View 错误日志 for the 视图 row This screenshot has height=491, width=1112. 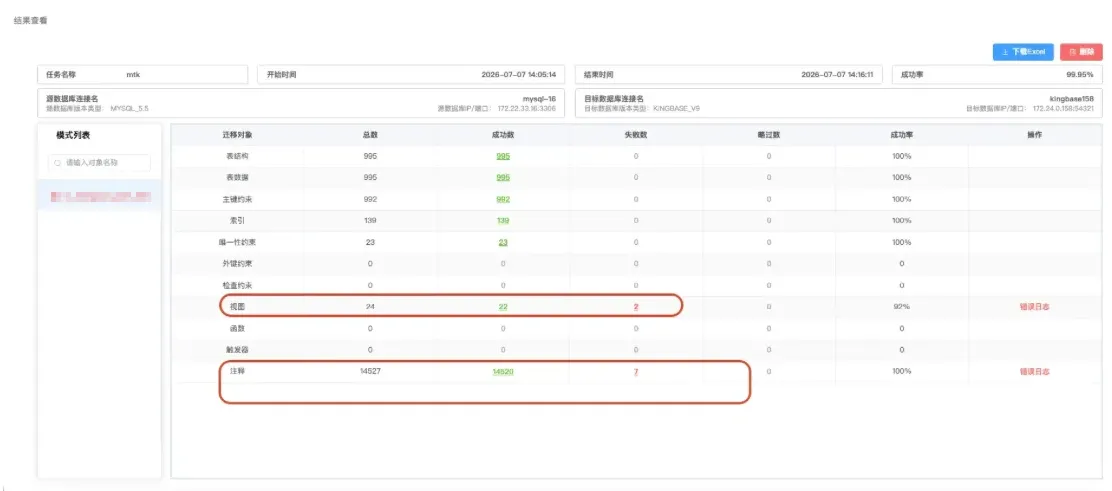coord(1034,307)
